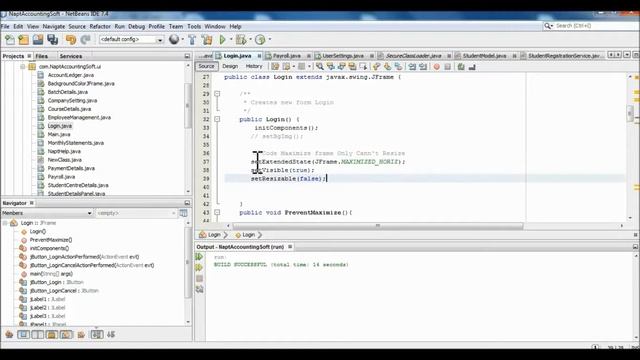The height and width of the screenshot is (360, 640).
Task: Collapse the code fold at line 29
Action: click(x=217, y=94)
